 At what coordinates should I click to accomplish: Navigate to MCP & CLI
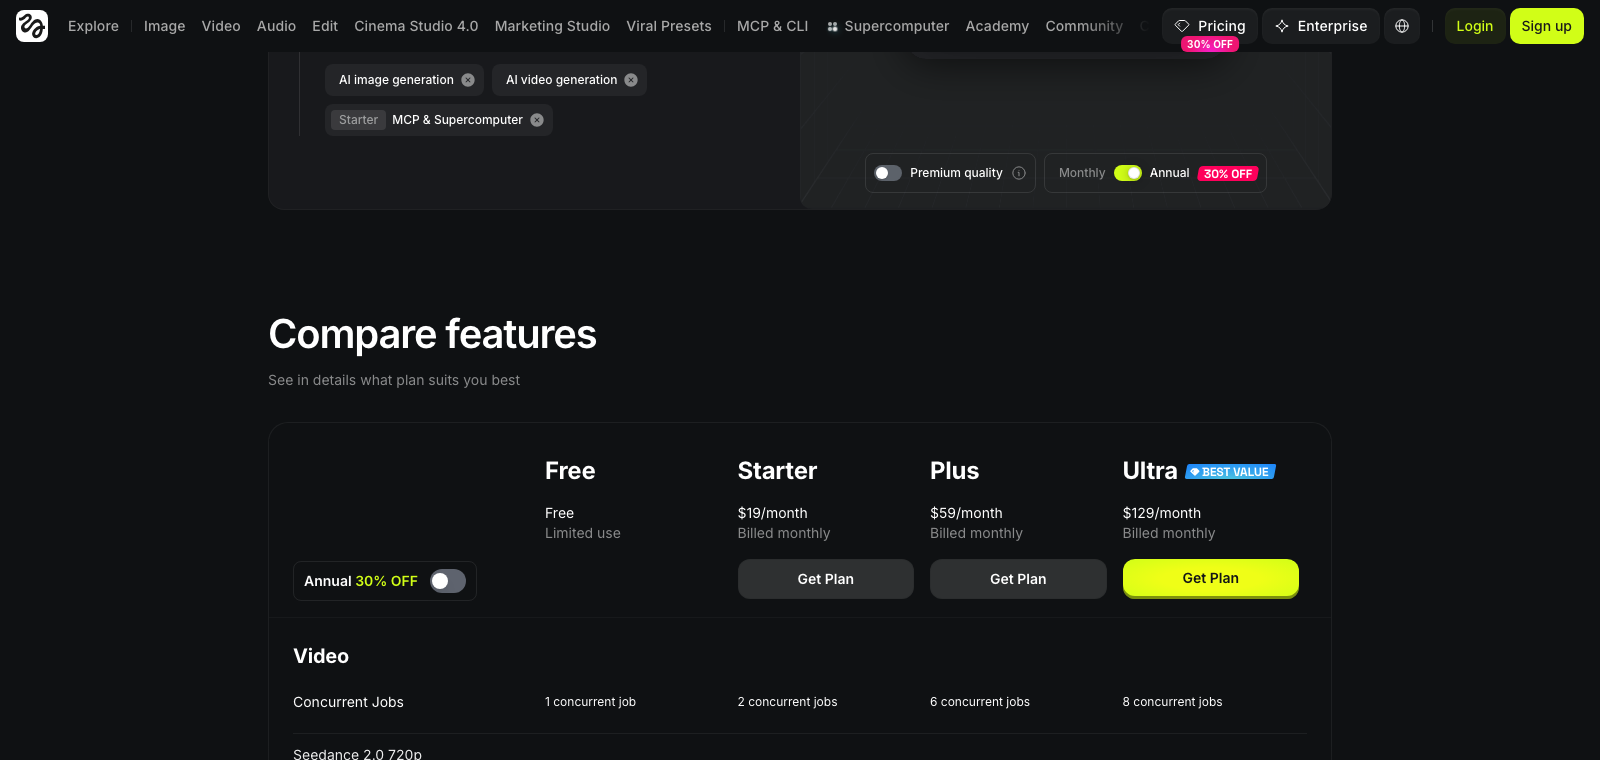click(x=772, y=26)
